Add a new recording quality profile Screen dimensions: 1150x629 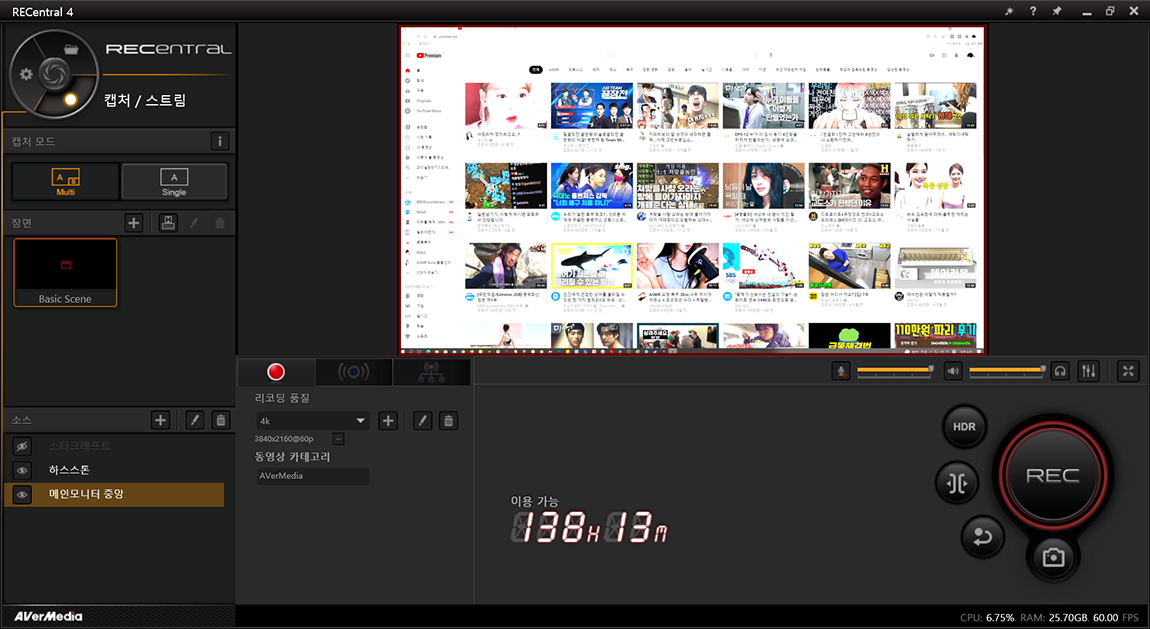point(388,421)
